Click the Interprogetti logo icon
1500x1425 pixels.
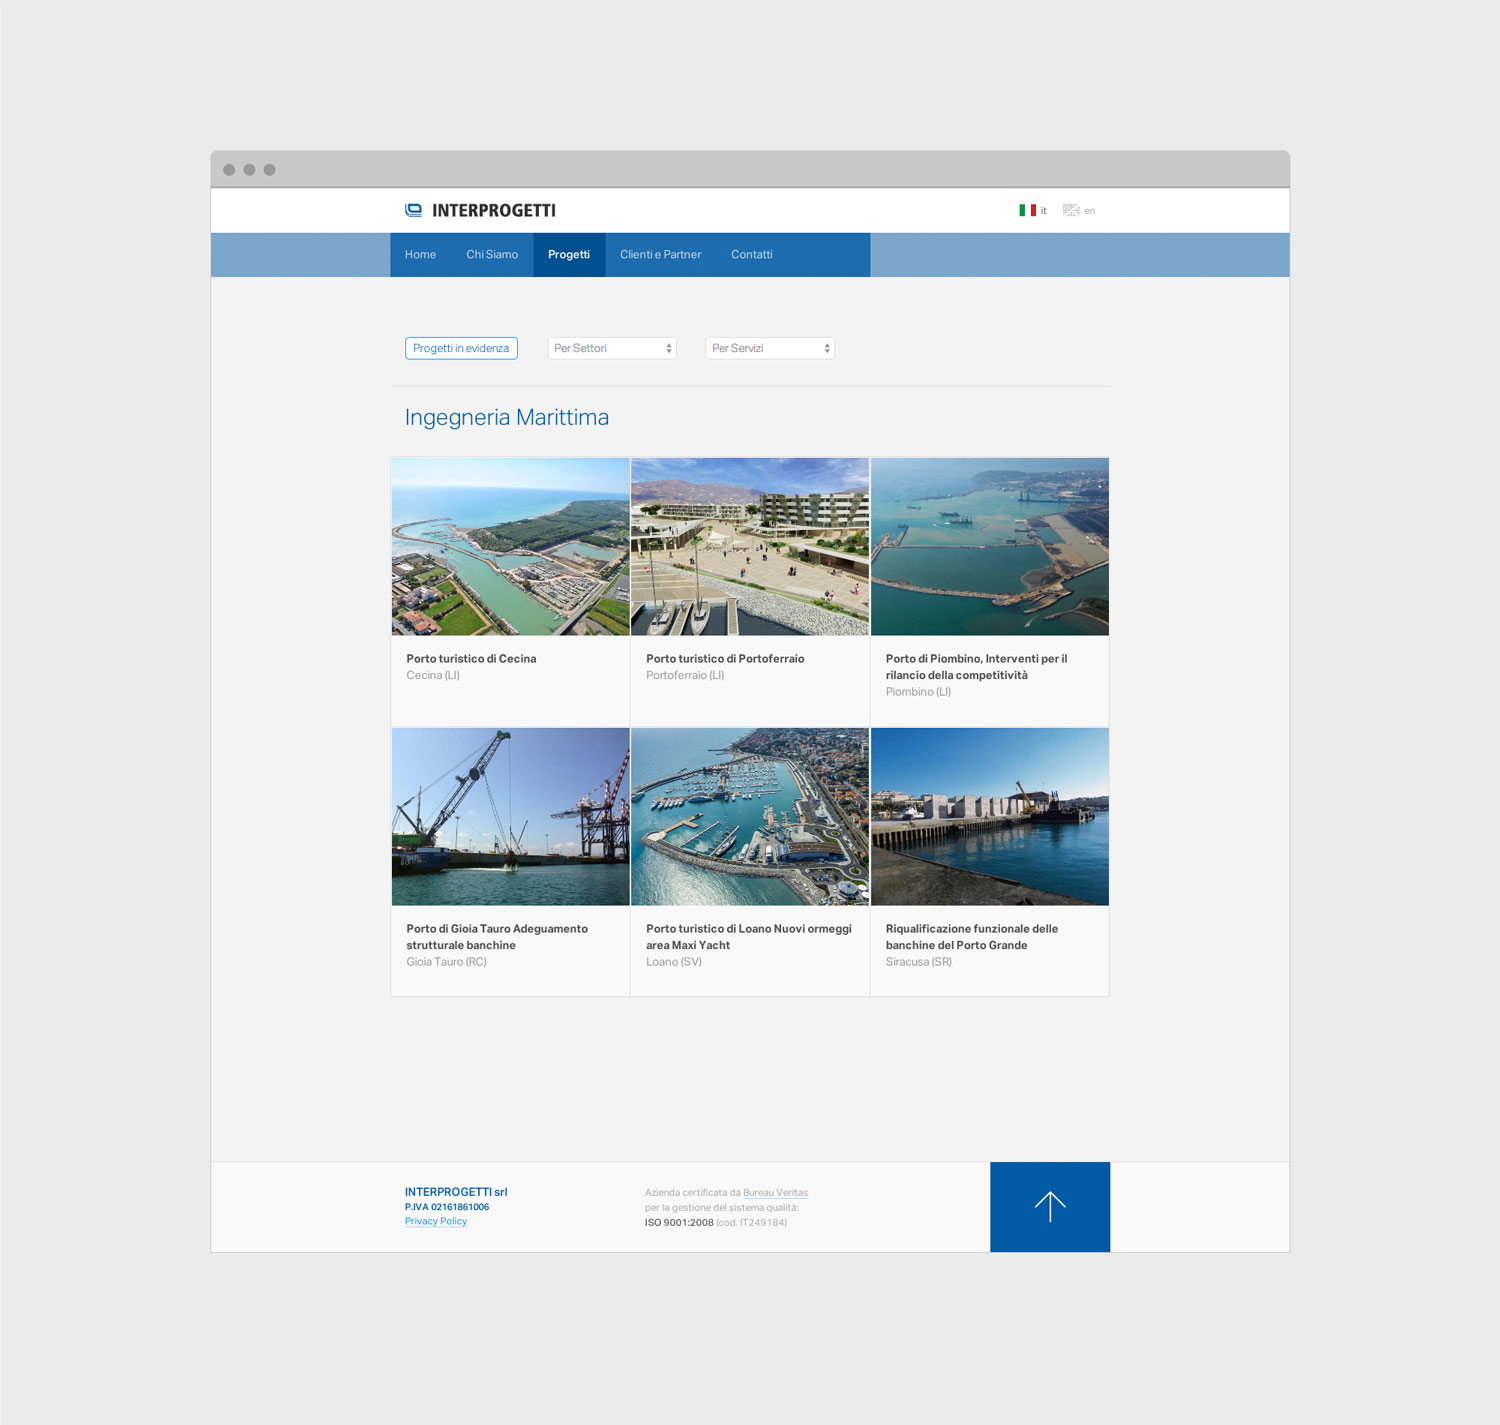pyautogui.click(x=413, y=210)
